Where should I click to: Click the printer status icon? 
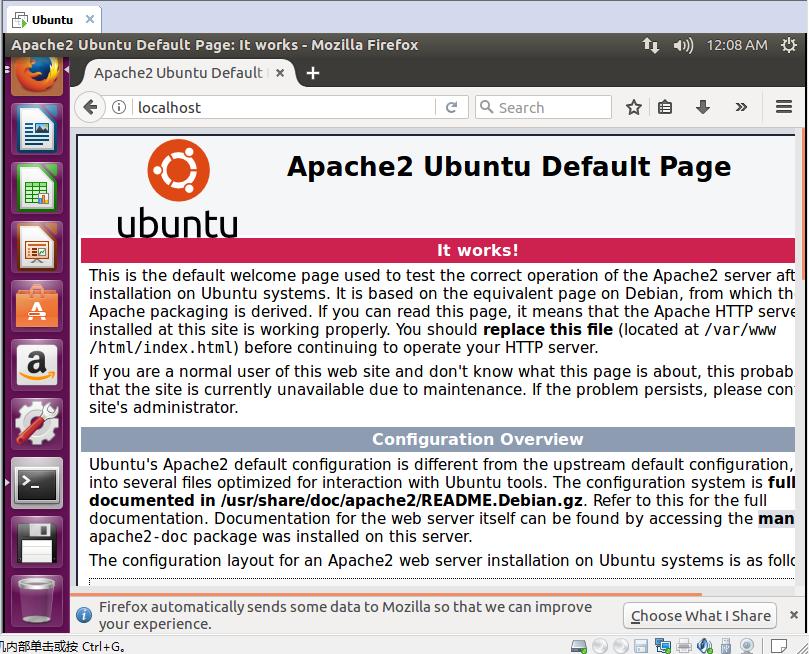point(684,646)
